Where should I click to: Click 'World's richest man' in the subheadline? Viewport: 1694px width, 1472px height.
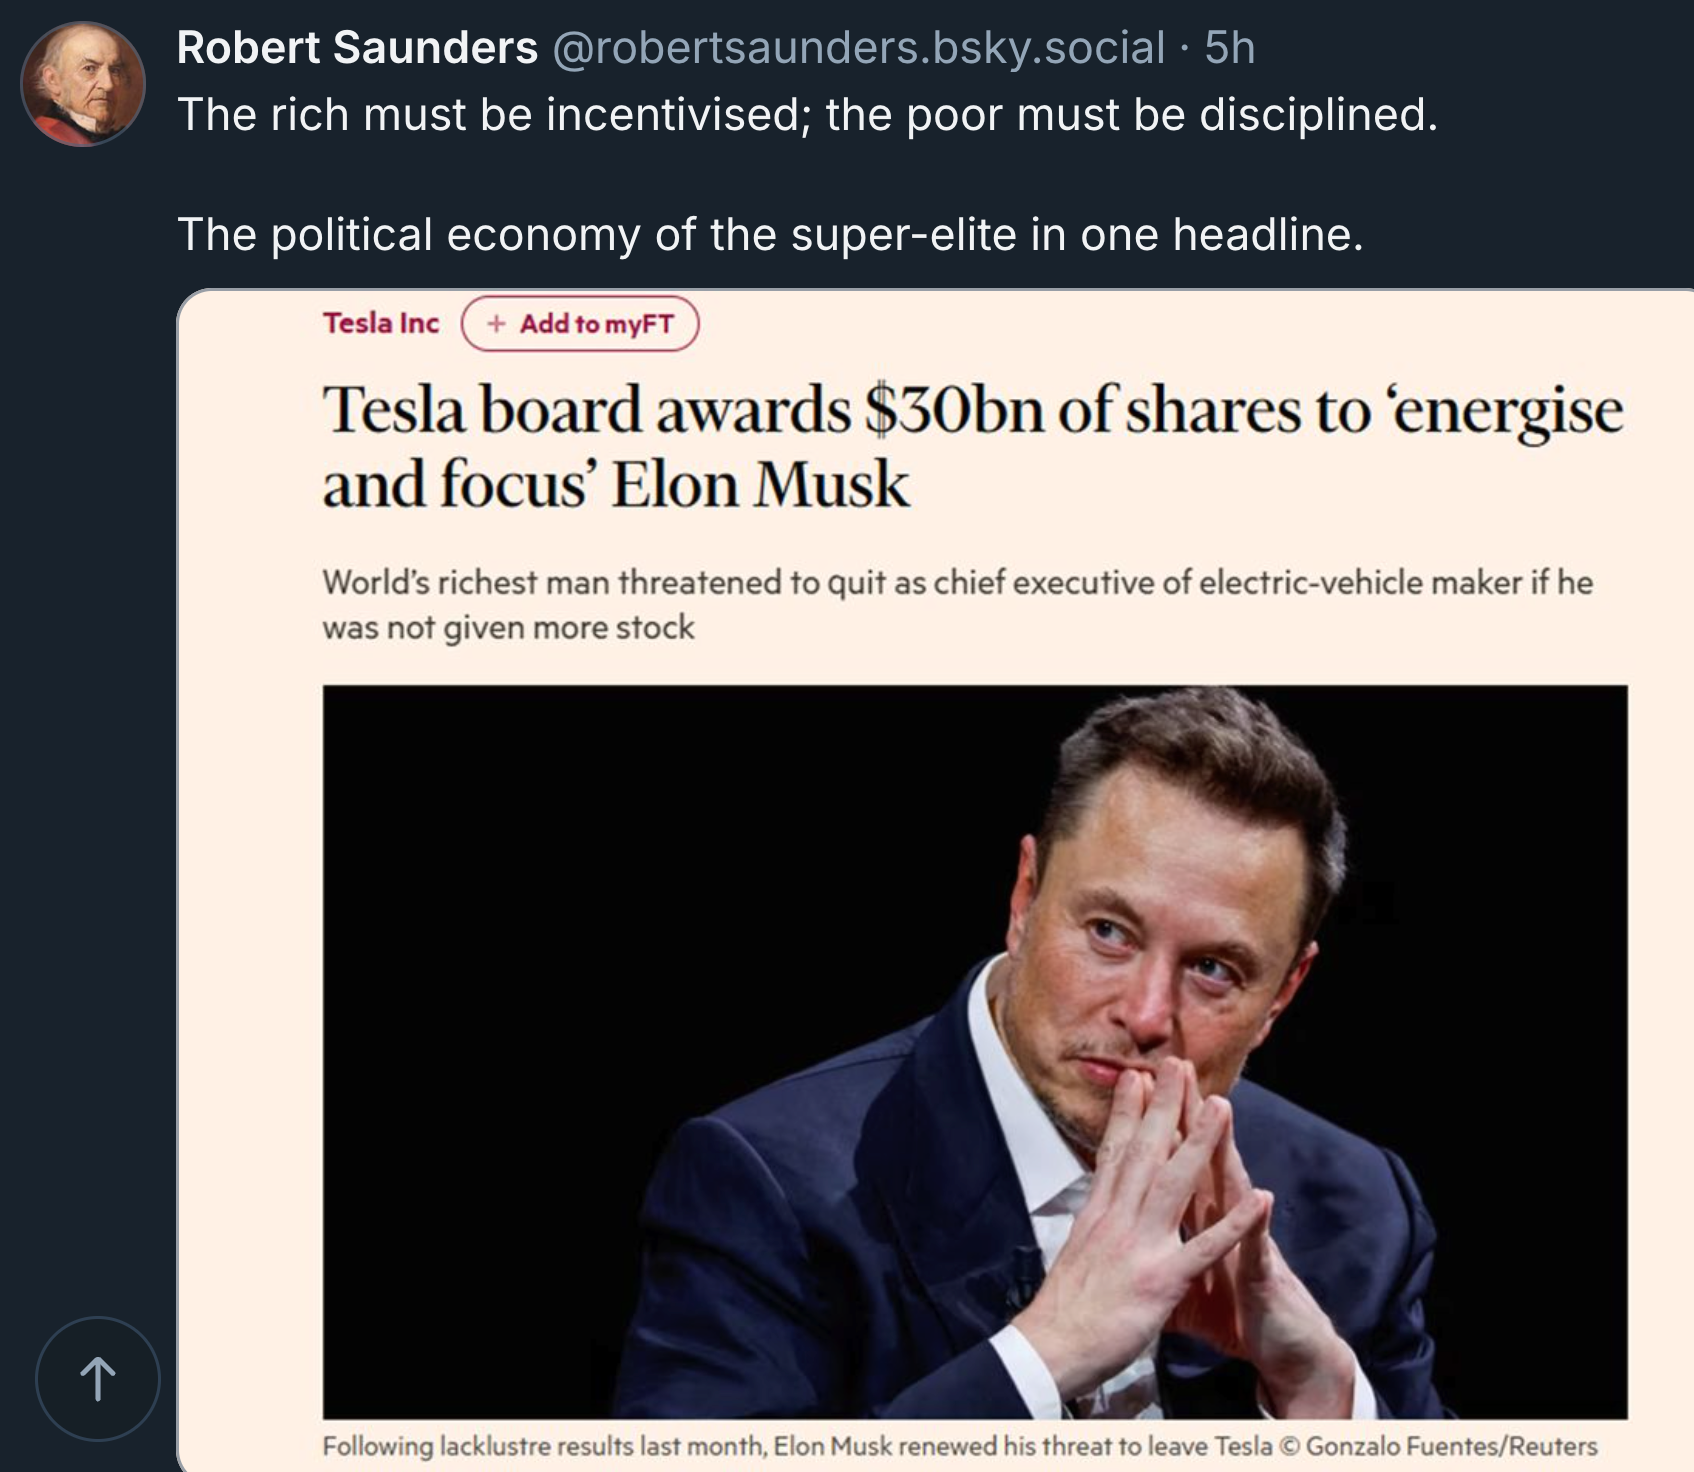466,583
